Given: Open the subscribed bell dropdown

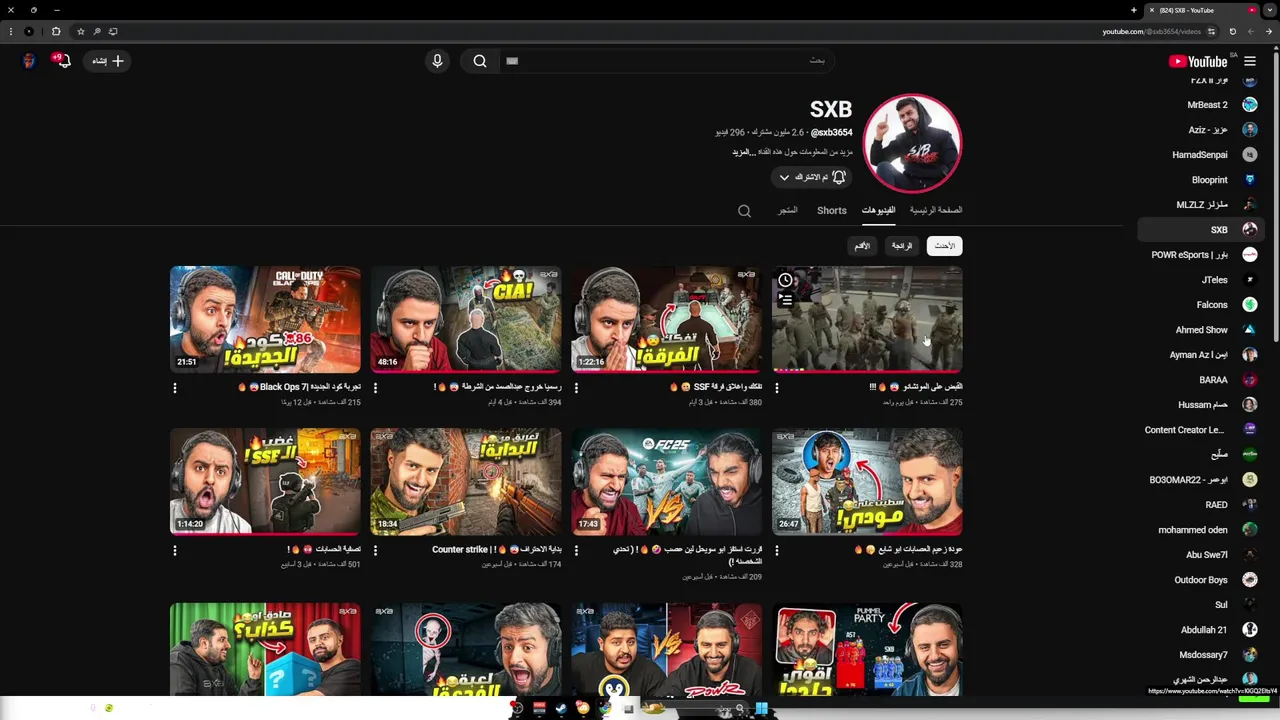Looking at the screenshot, I should coord(810,177).
